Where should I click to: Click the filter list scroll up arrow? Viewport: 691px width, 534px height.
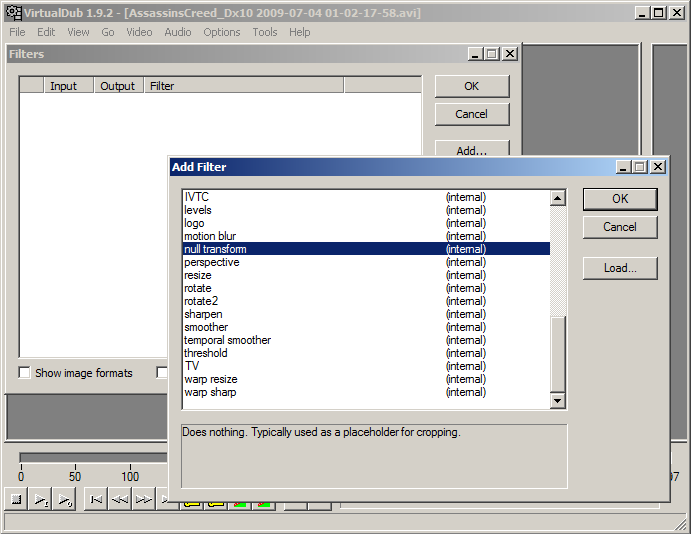(557, 198)
